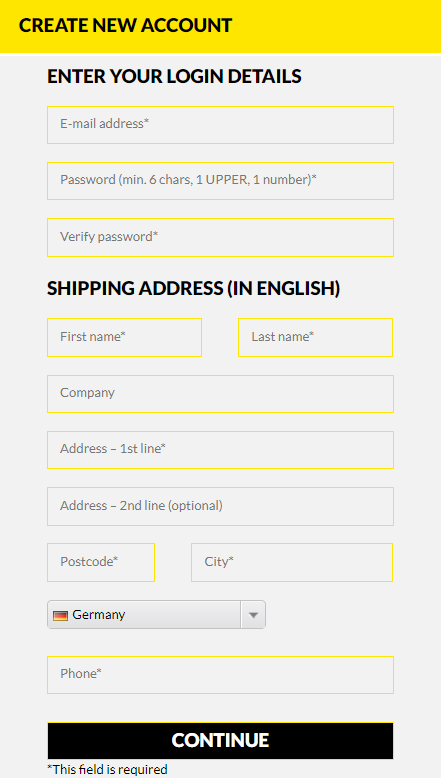Click the German flag icon
Image resolution: width=443 pixels, height=778 pixels.
[x=61, y=616]
